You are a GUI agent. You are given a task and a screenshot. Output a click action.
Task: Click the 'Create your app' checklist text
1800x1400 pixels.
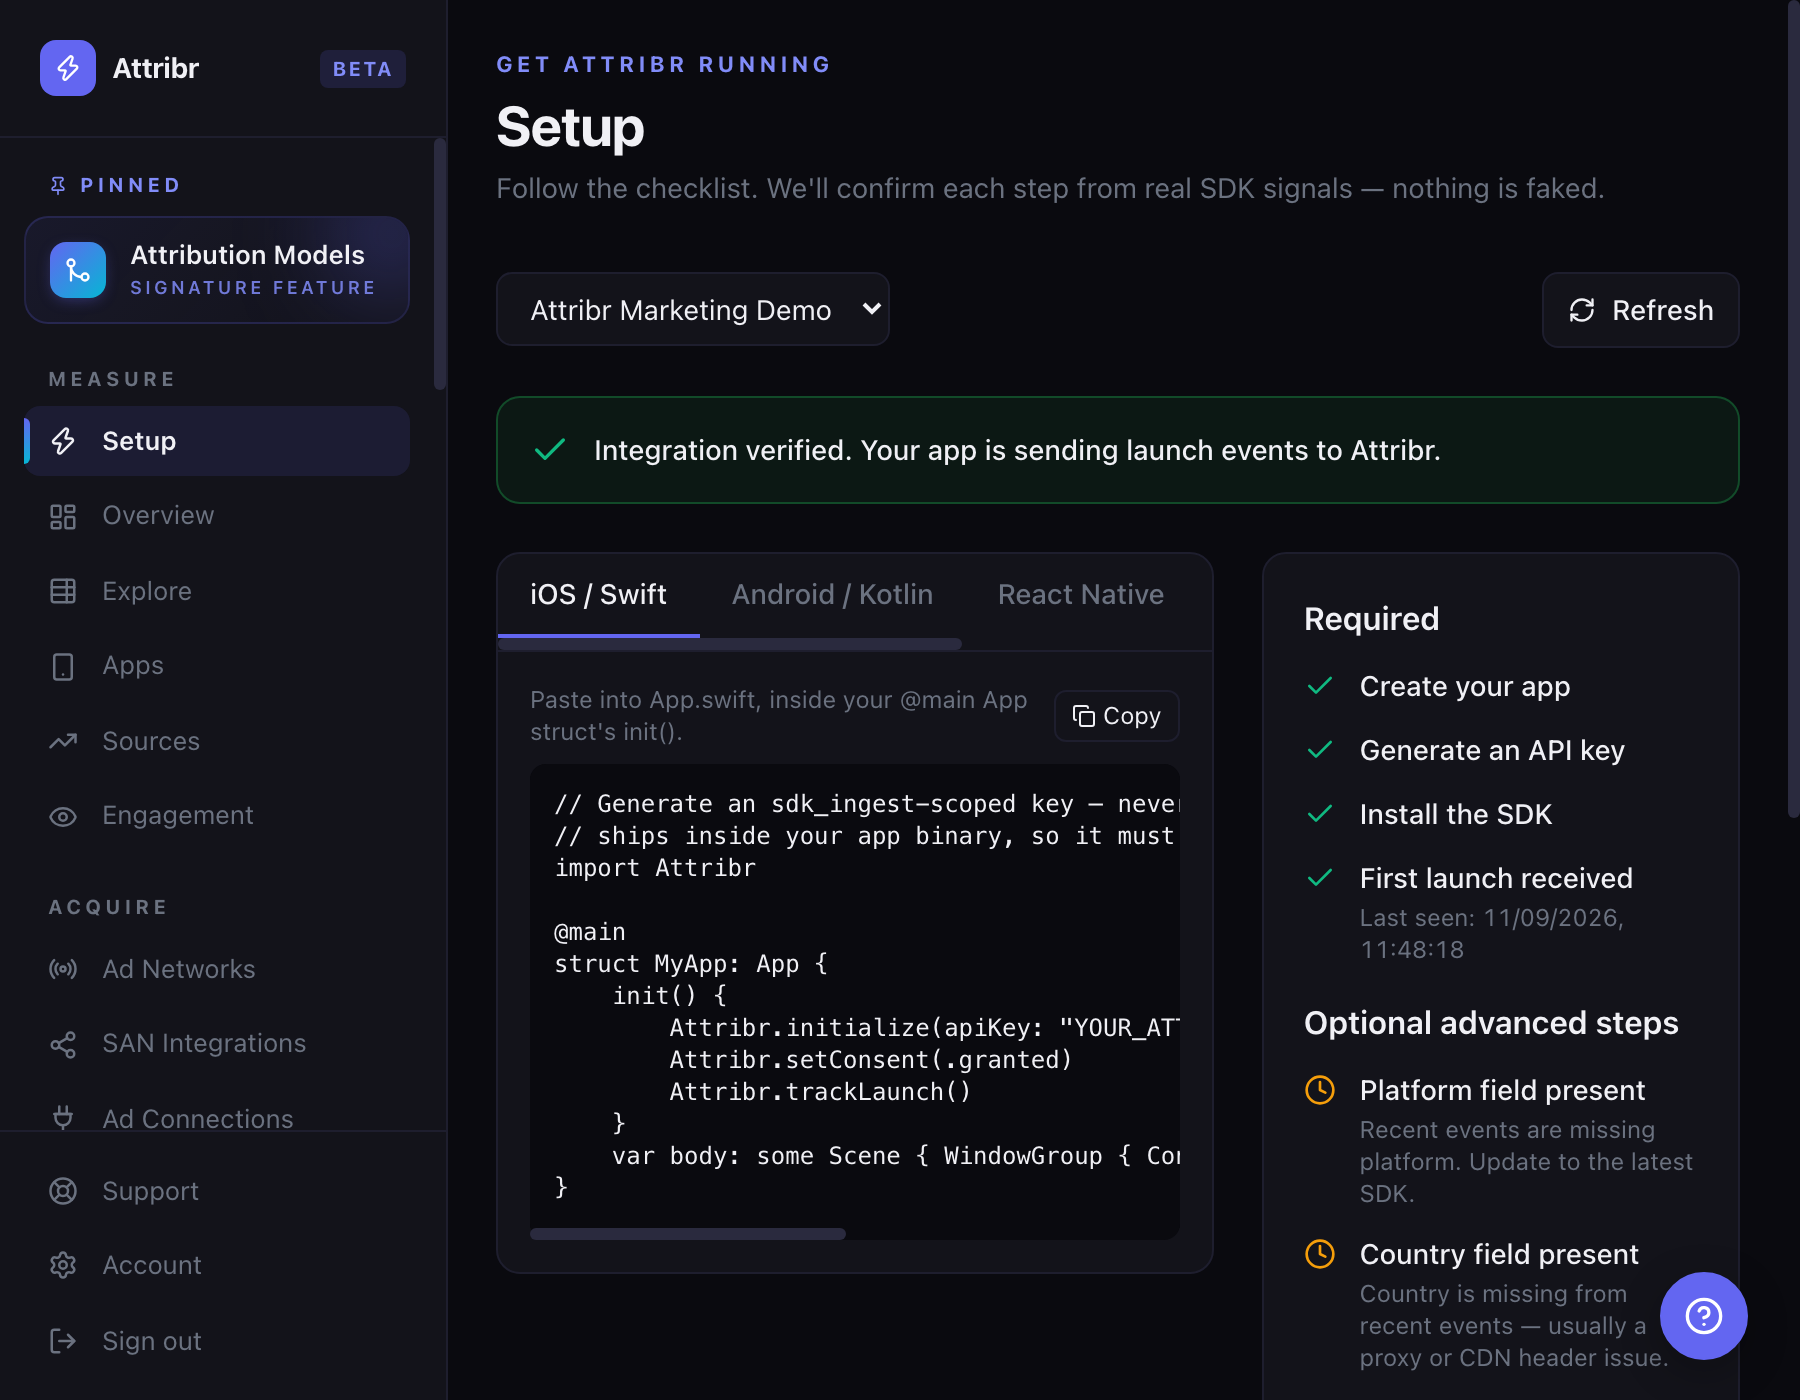point(1465,686)
